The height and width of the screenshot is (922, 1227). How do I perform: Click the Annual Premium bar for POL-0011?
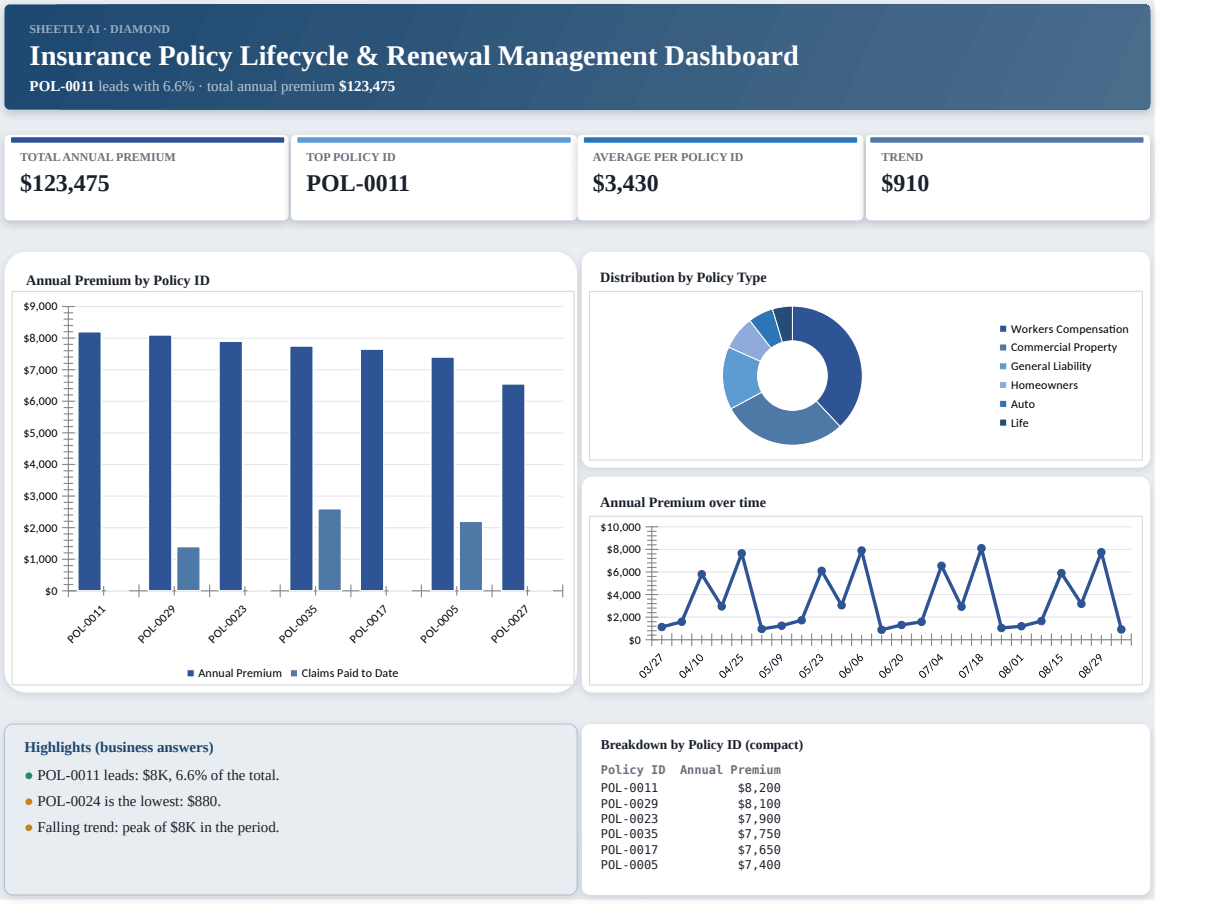click(x=90, y=461)
